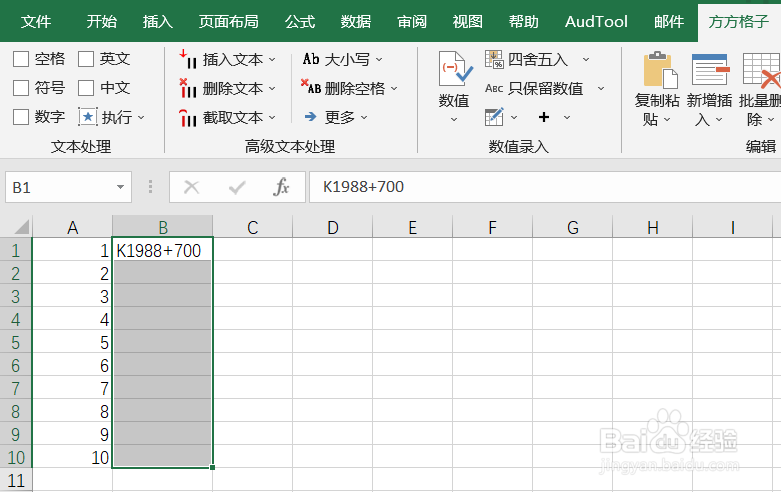781x492 pixels.
Task: Open the Name Box dropdown arrow
Action: point(120,187)
